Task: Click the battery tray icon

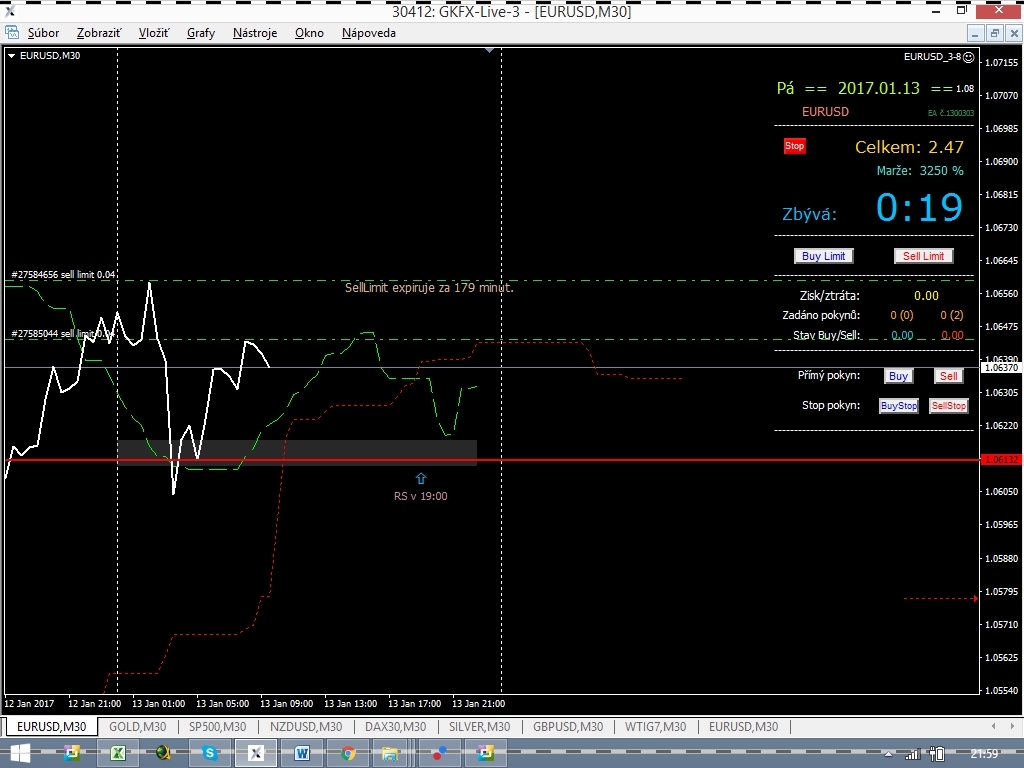Action: (937, 754)
